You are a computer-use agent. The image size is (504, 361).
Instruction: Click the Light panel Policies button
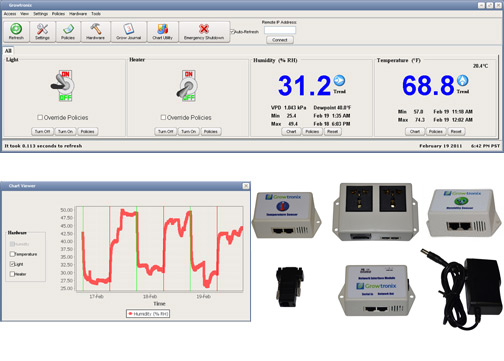coord(87,132)
